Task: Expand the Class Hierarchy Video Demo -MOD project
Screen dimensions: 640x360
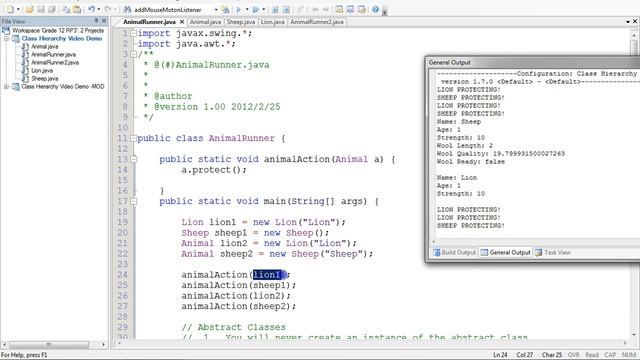Action: tap(6, 87)
